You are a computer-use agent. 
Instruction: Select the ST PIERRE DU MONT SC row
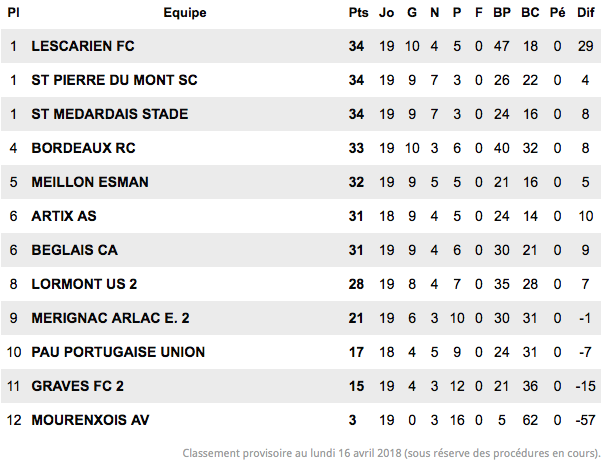pyautogui.click(x=301, y=80)
